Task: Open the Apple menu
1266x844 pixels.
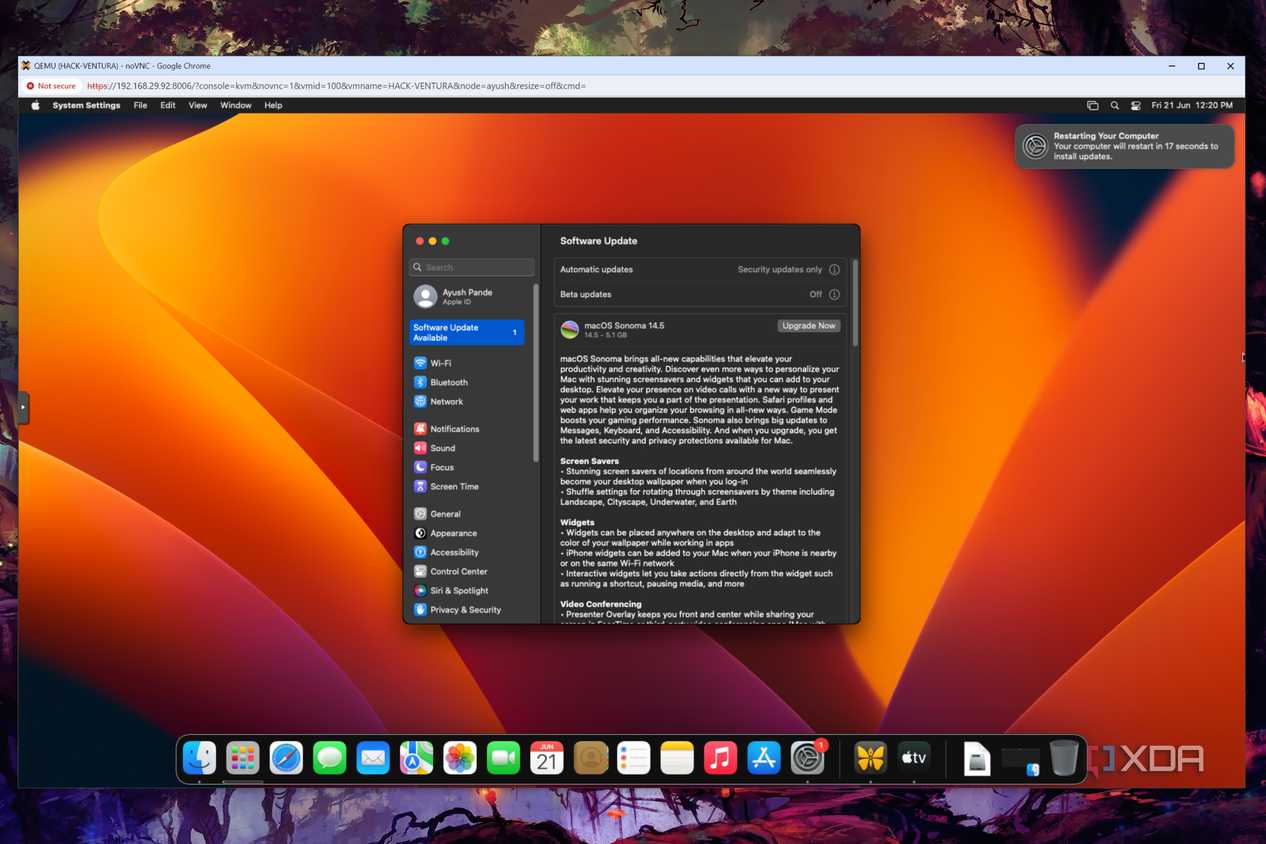Action: point(35,105)
